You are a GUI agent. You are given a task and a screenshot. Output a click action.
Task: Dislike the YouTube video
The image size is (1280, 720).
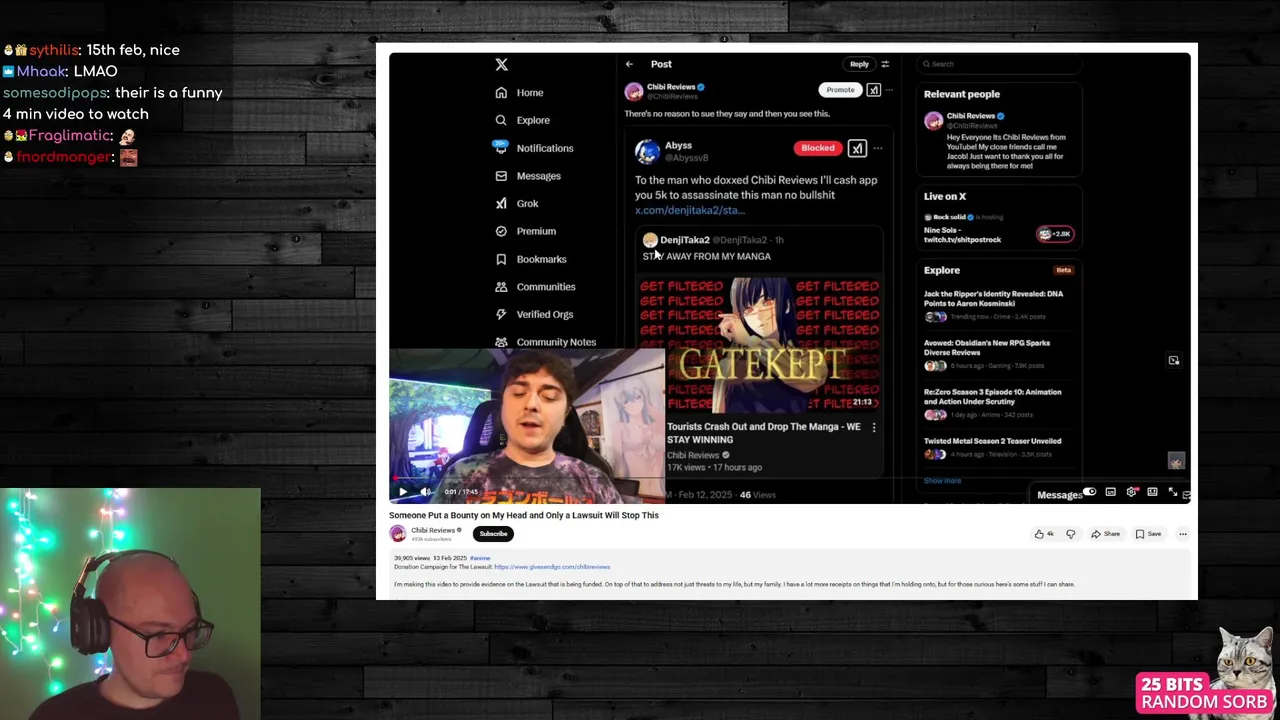[x=1071, y=534]
